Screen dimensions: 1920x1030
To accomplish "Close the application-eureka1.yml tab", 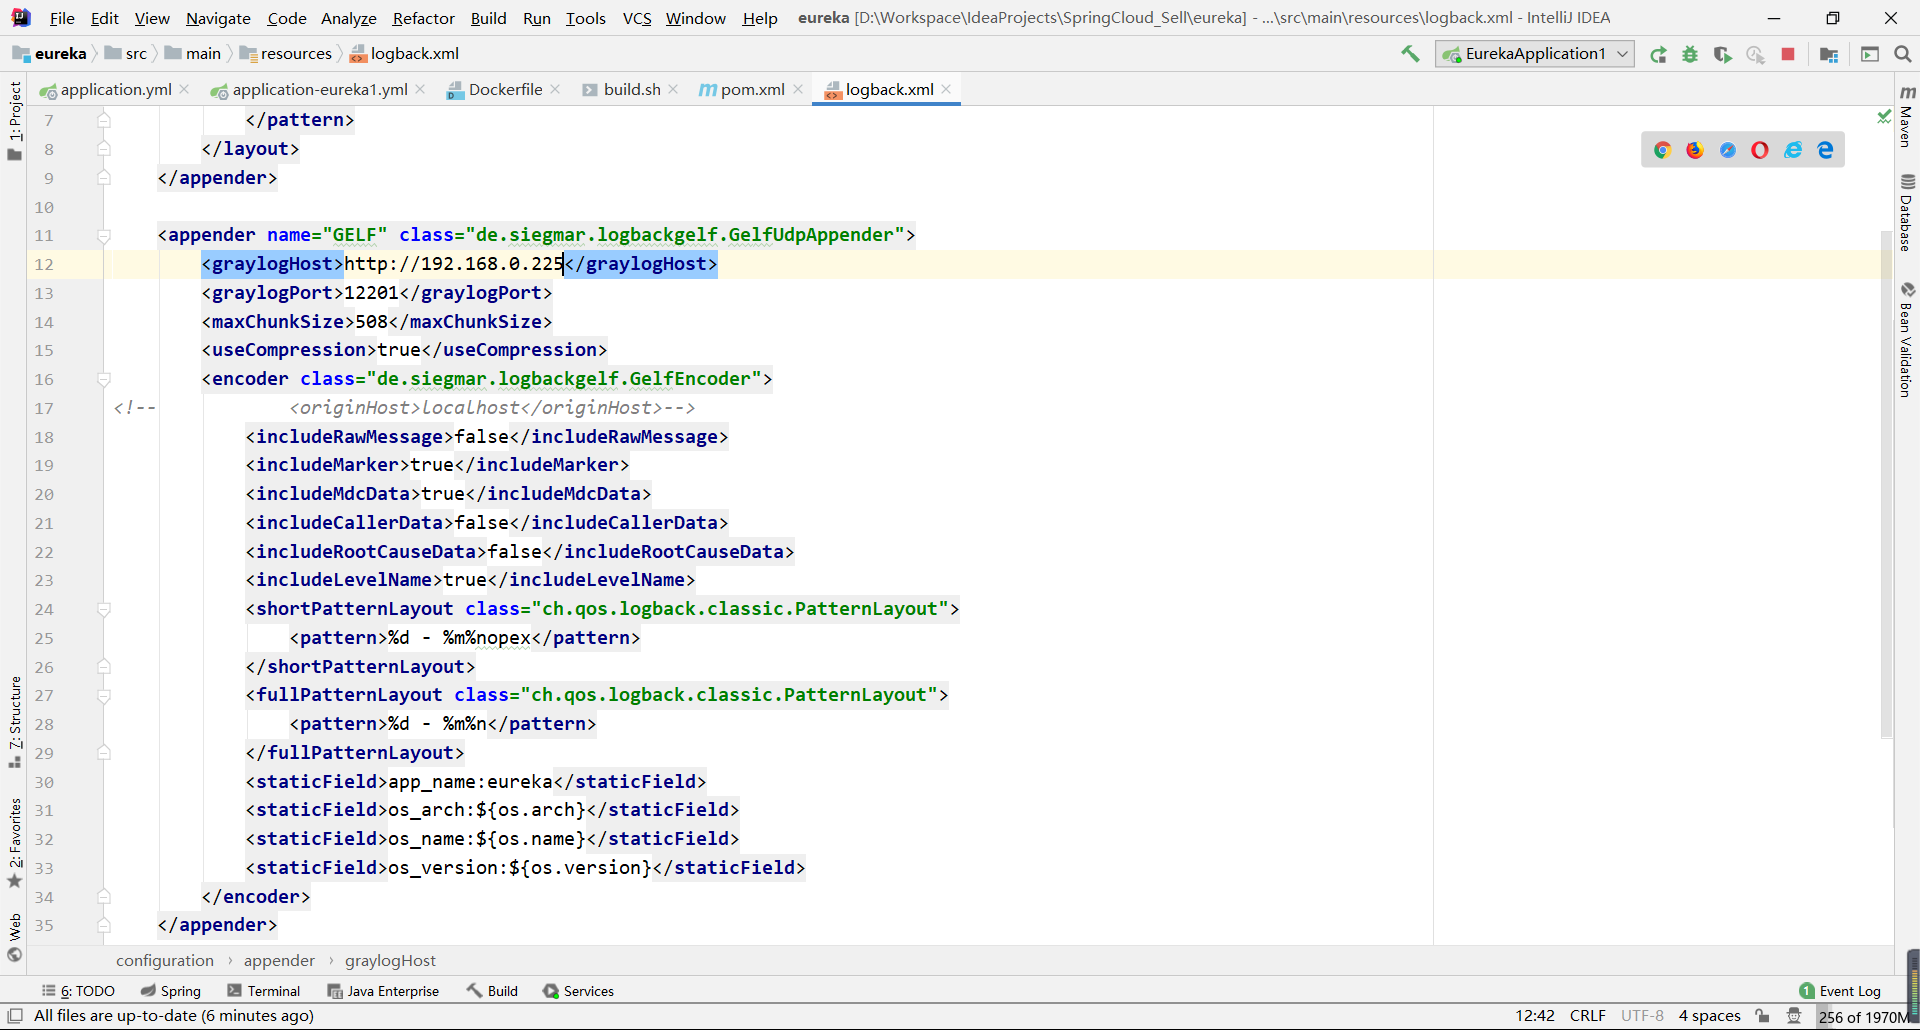I will coord(420,89).
